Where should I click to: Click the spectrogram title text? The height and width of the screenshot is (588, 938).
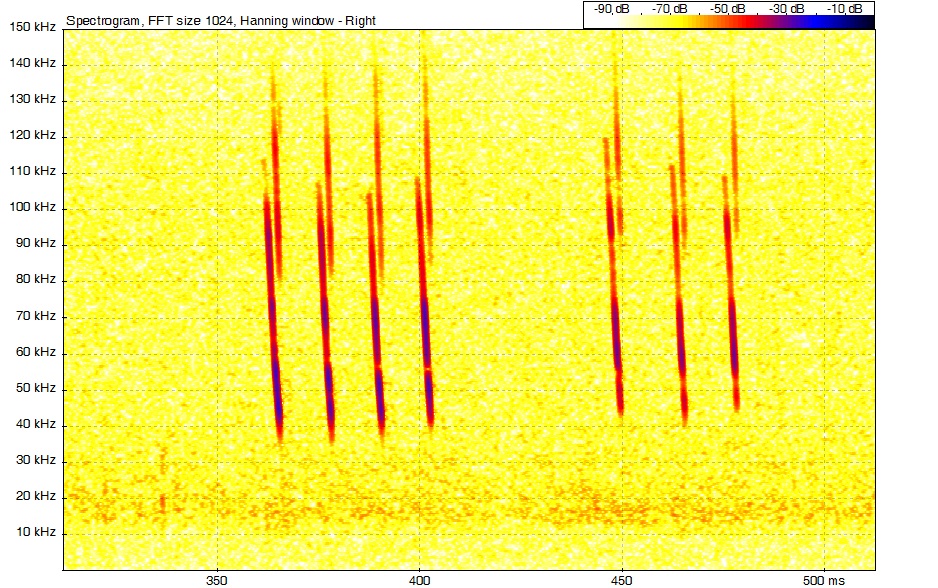pyautogui.click(x=221, y=21)
